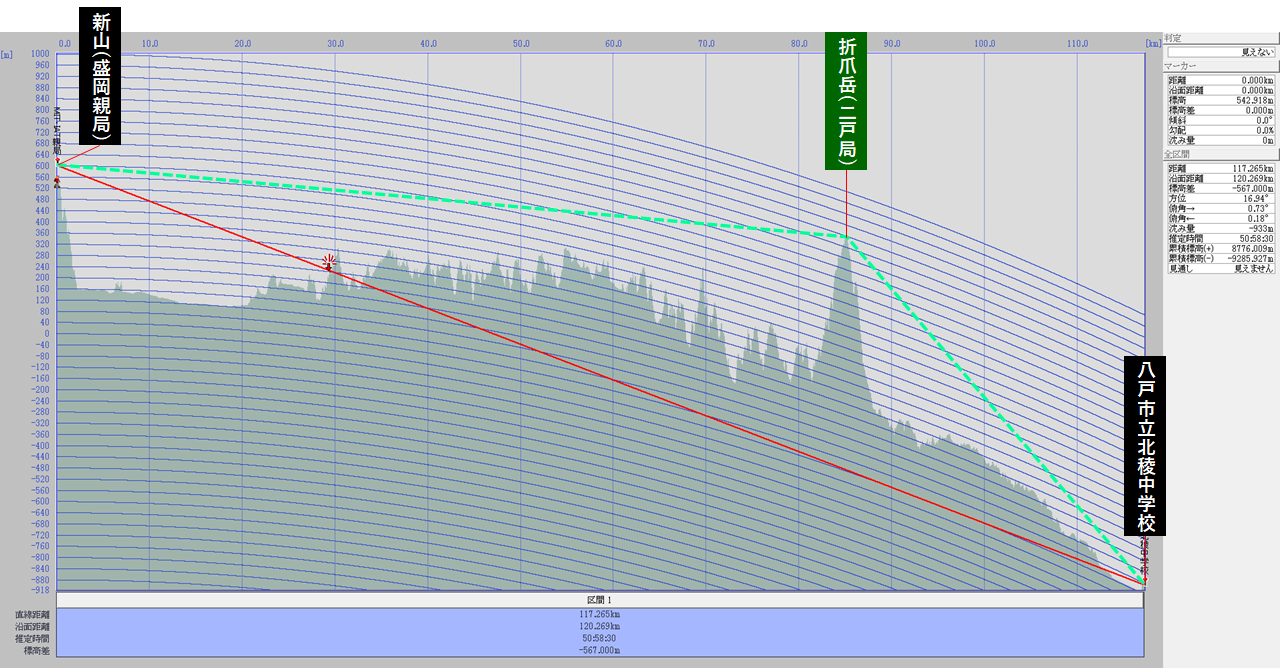Viewport: 1280px width, 668px height.
Task: Select the 累積標高(+) 8776.009m row
Action: (1221, 248)
